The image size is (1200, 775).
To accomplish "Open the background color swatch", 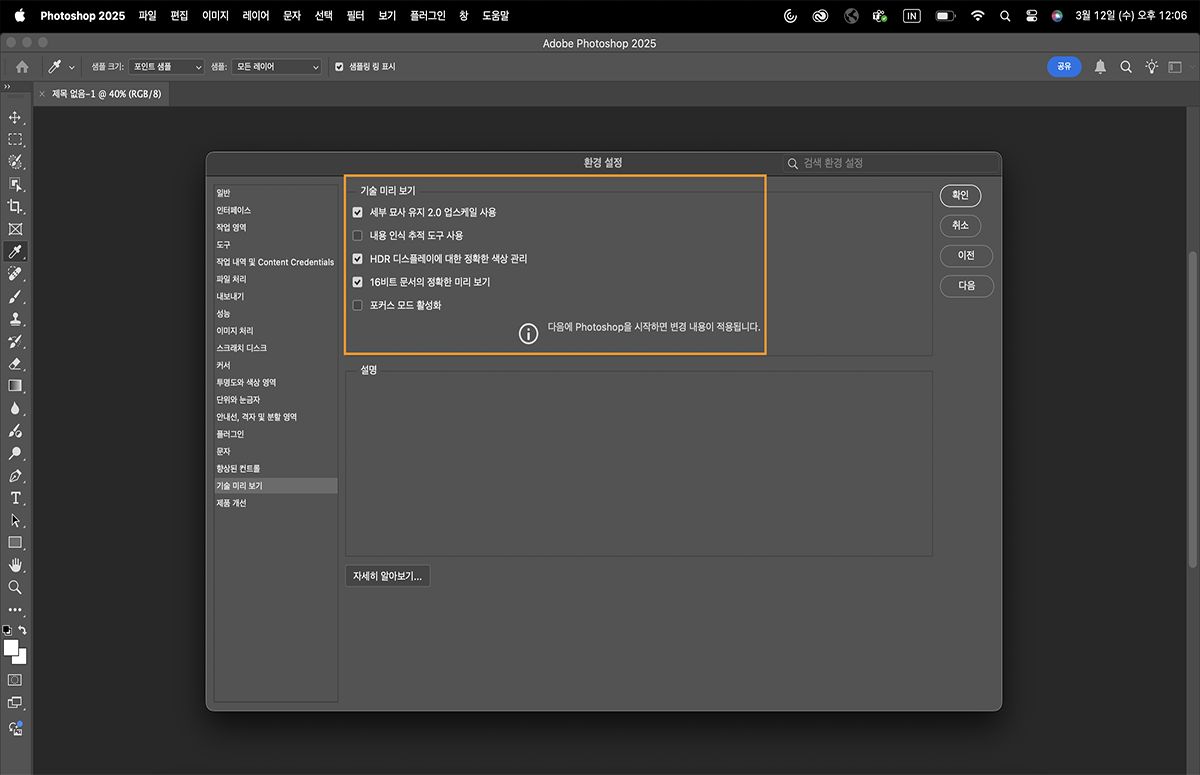I will [20, 657].
